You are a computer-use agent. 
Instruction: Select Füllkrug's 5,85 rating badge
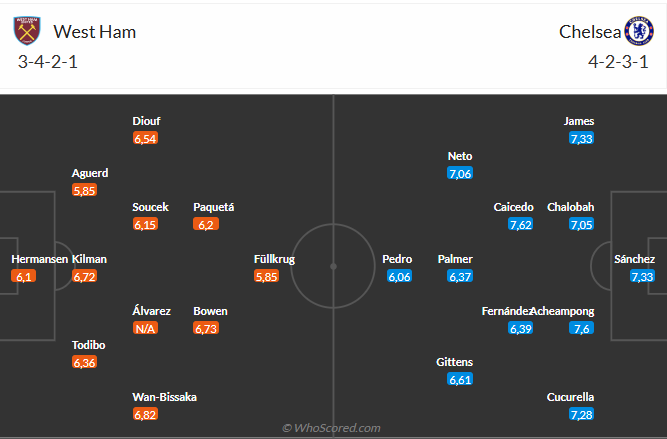pyautogui.click(x=266, y=276)
